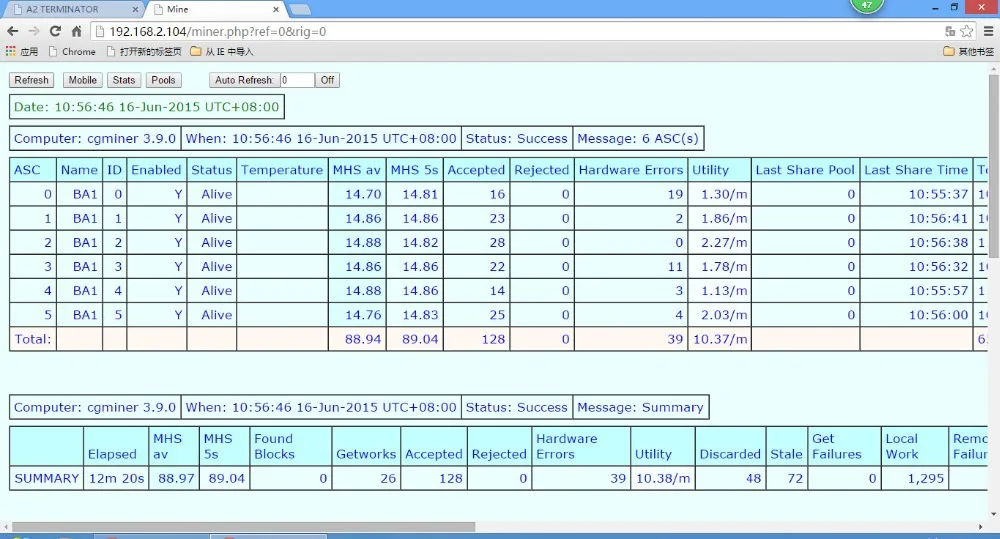Viewport: 1000px width, 539px height.
Task: Open the Mobile view button
Action: point(82,80)
